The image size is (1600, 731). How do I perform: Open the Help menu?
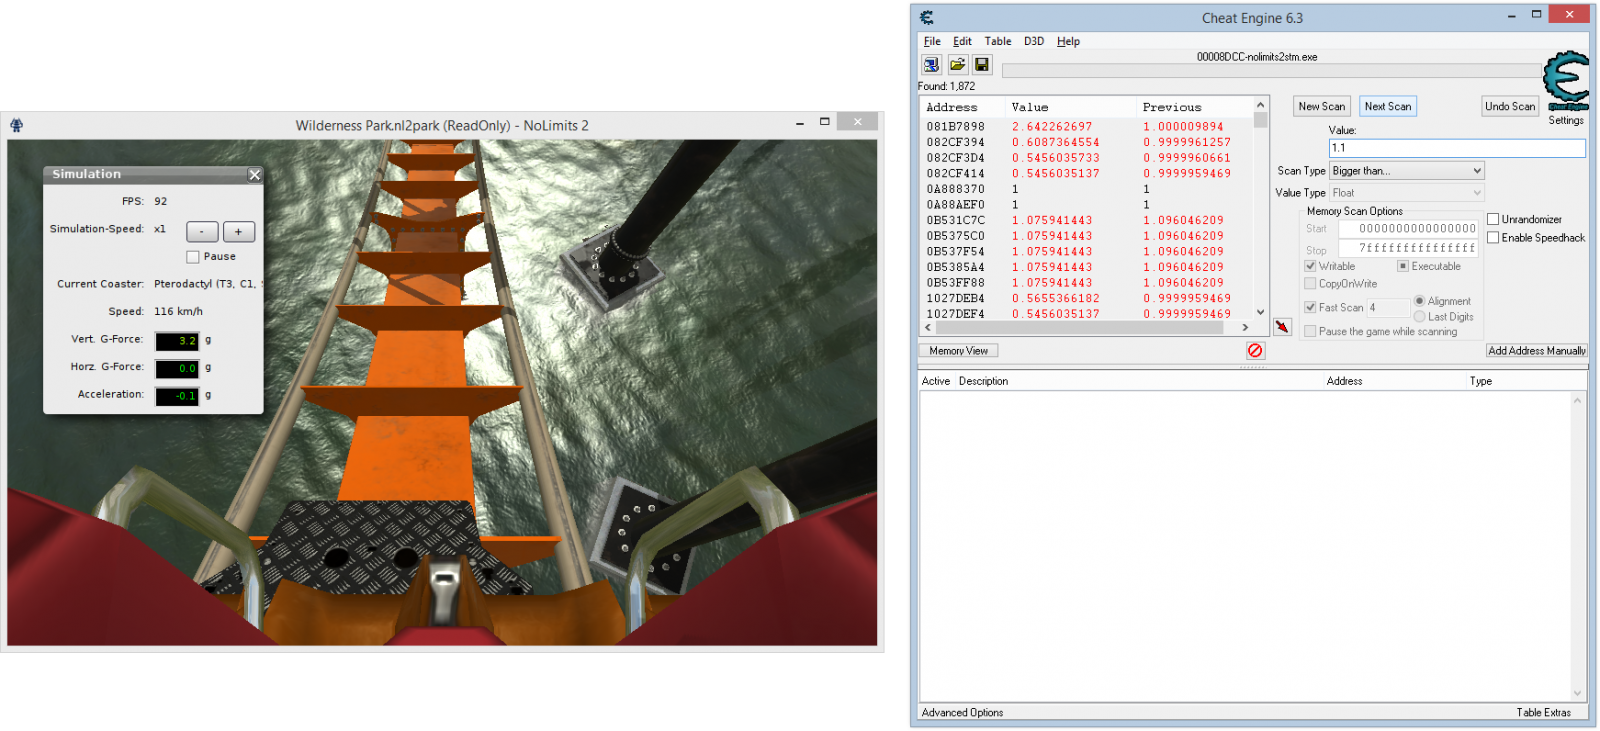[1068, 41]
